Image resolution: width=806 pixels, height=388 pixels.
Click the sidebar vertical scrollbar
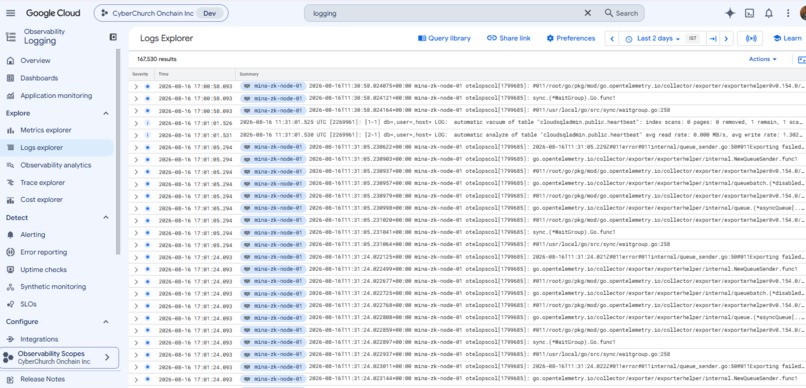pyautogui.click(x=117, y=152)
